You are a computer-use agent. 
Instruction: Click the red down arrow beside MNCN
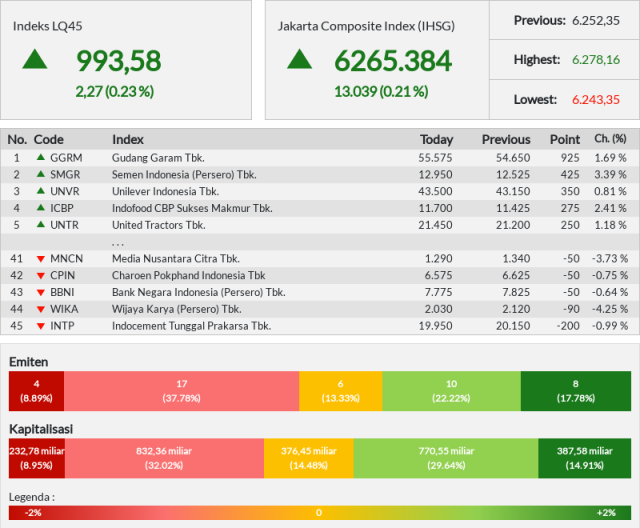[x=41, y=259]
